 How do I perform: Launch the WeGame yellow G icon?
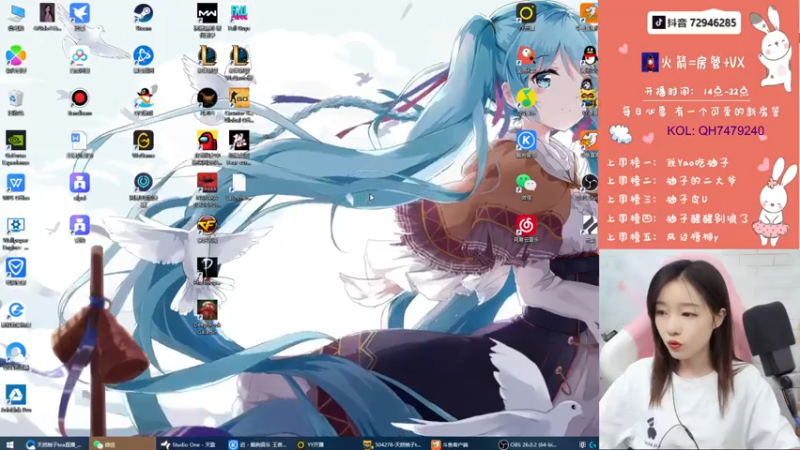pyautogui.click(x=143, y=140)
